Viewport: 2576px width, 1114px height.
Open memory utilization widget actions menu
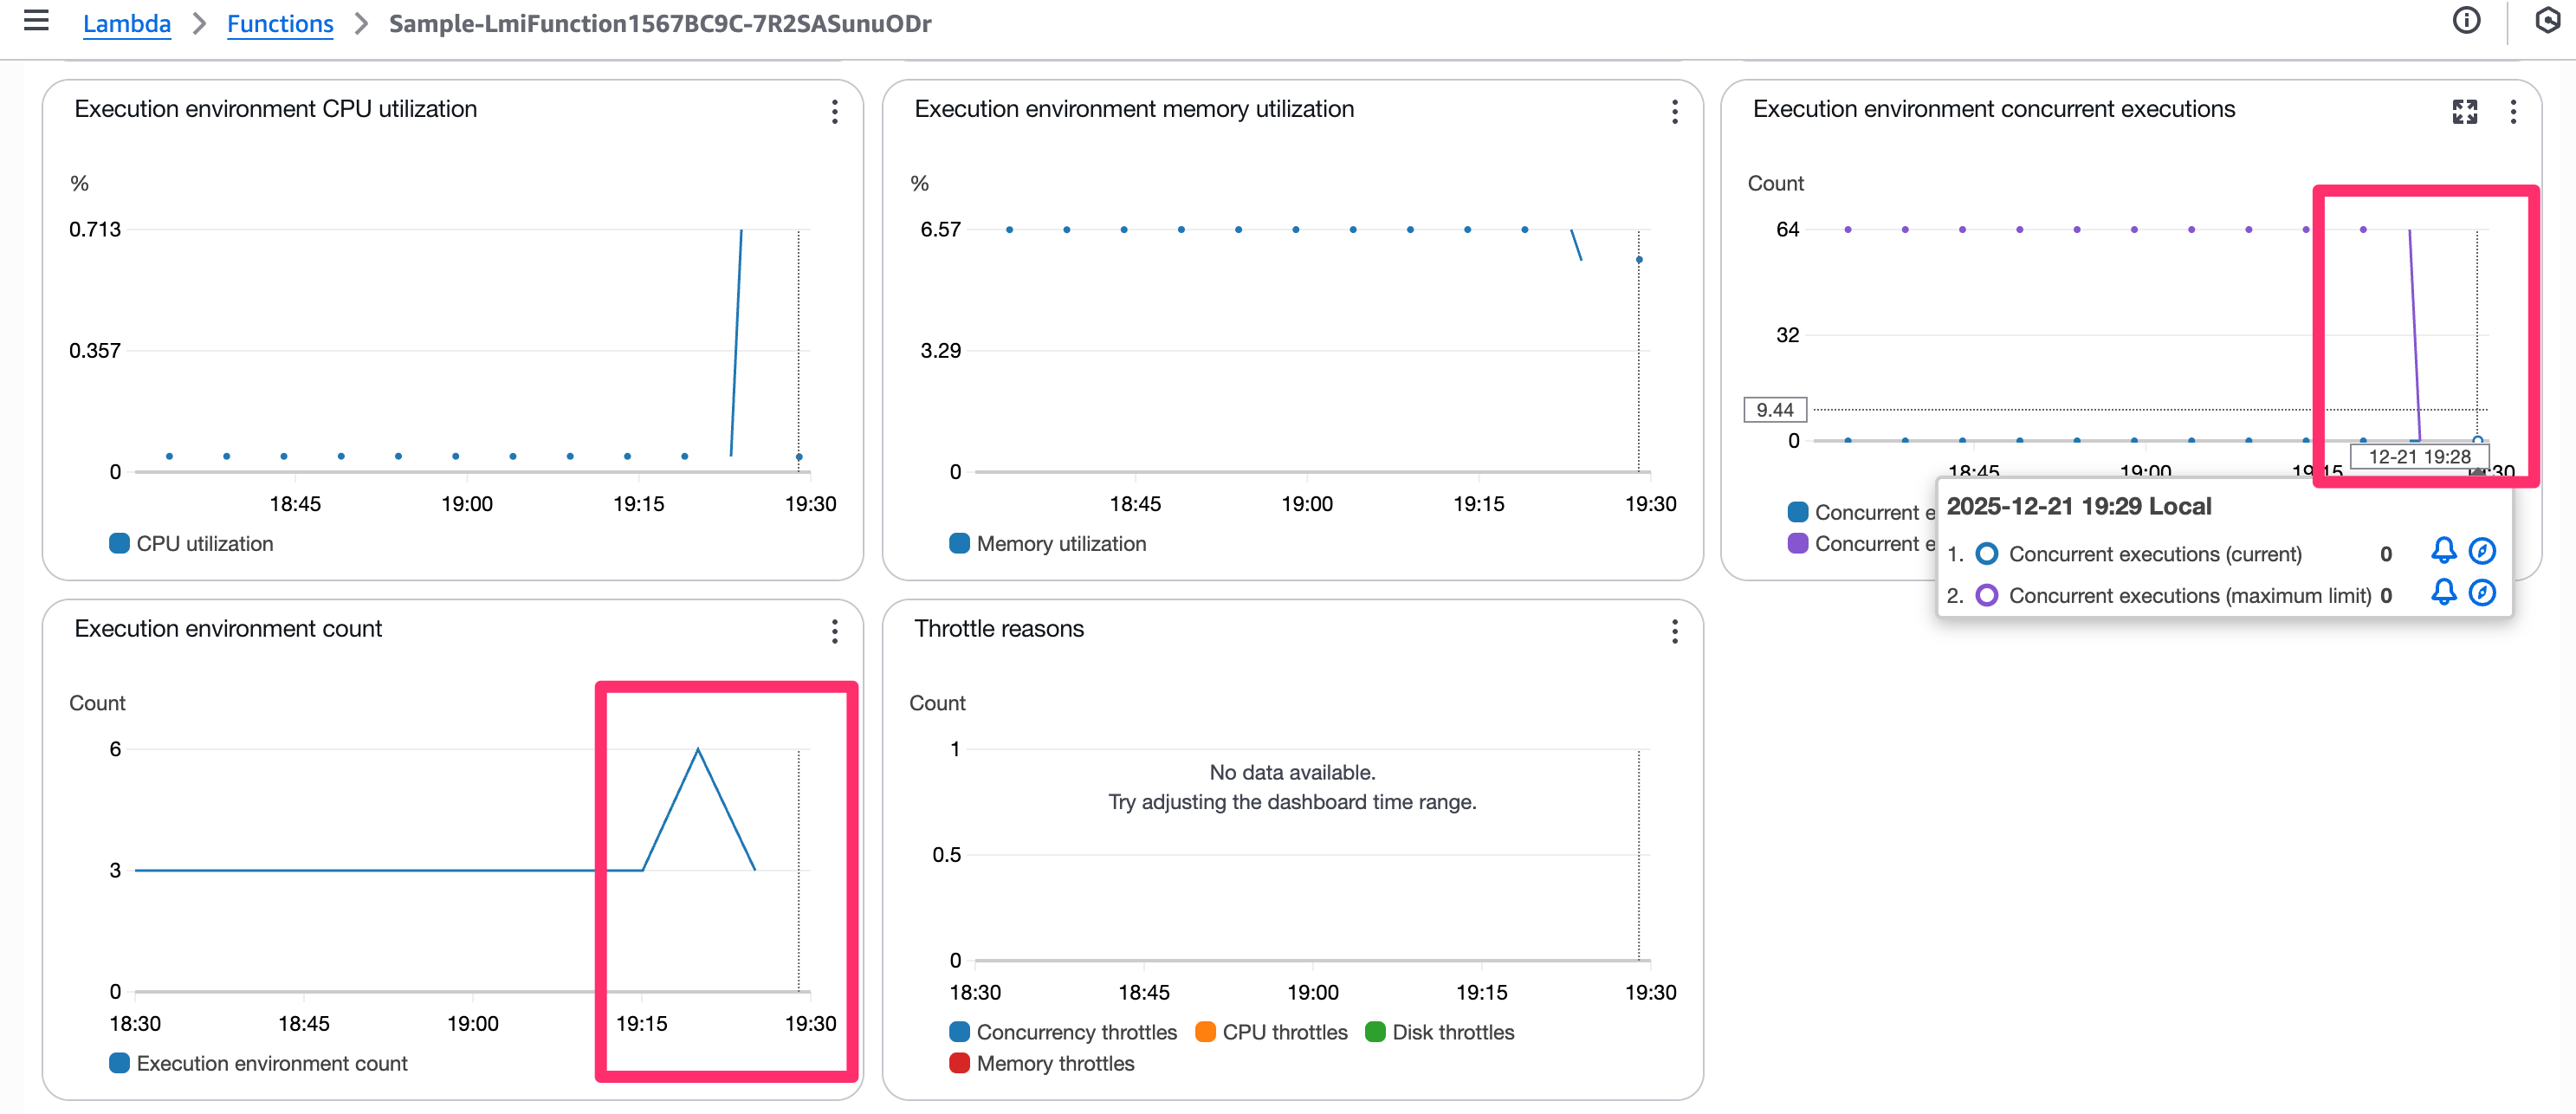tap(1674, 111)
